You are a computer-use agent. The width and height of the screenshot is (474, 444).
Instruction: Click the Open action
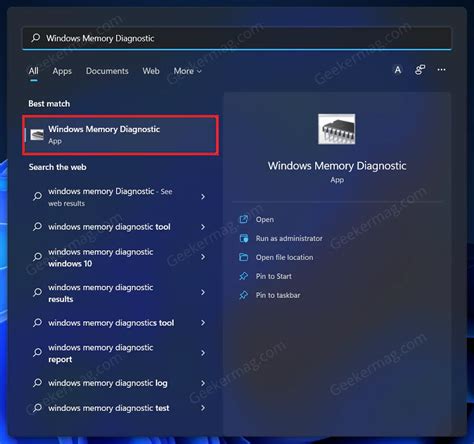tap(265, 220)
